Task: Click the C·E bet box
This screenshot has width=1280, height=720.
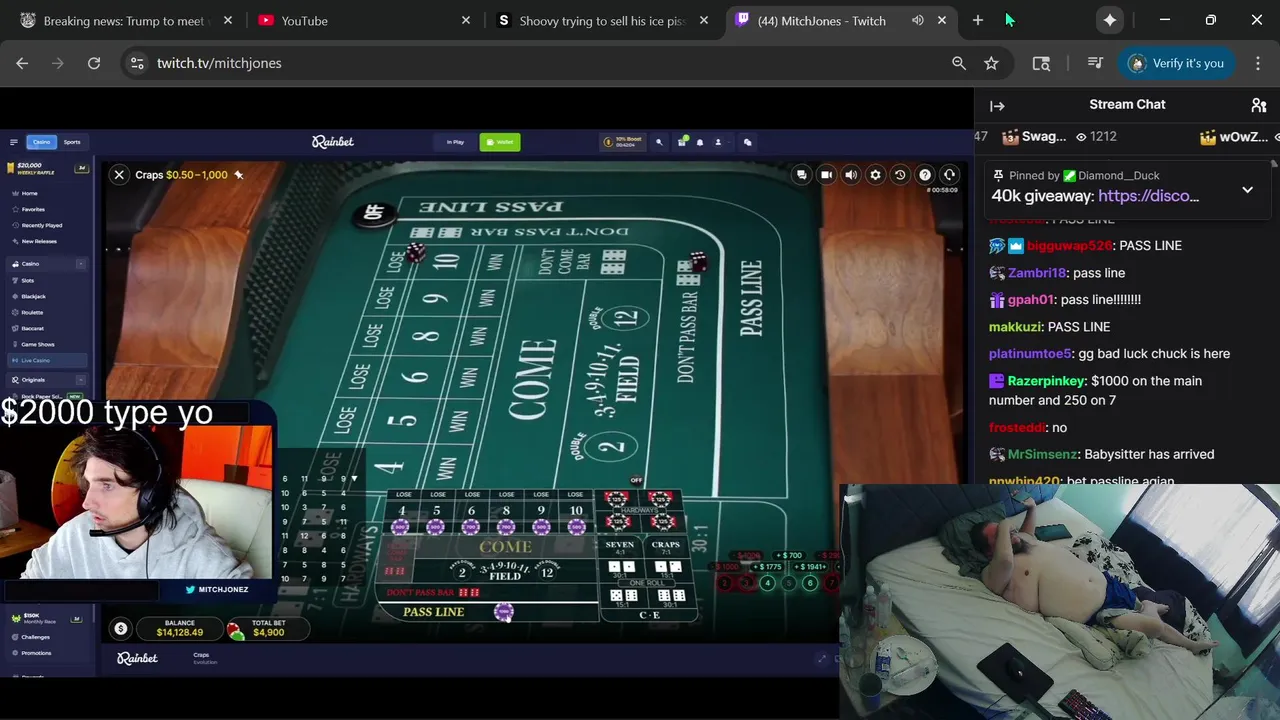Action: pos(650,615)
